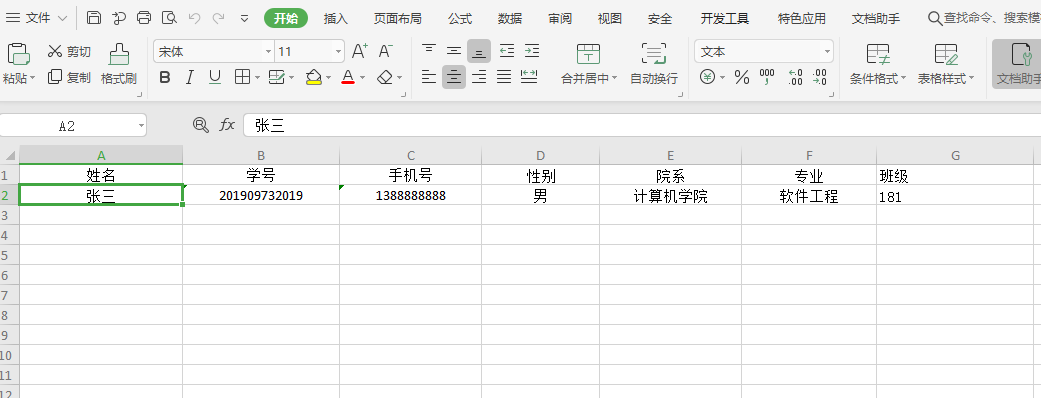Expand the Merge and Center dropdown arrow
1041x398 pixels.
coord(614,78)
